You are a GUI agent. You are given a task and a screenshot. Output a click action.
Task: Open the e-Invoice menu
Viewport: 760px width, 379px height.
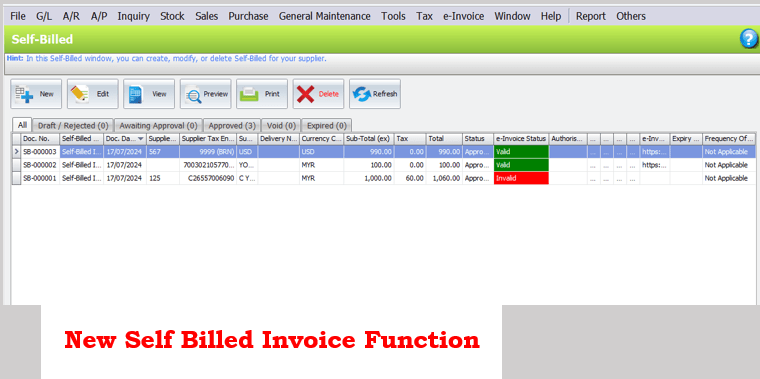click(463, 16)
